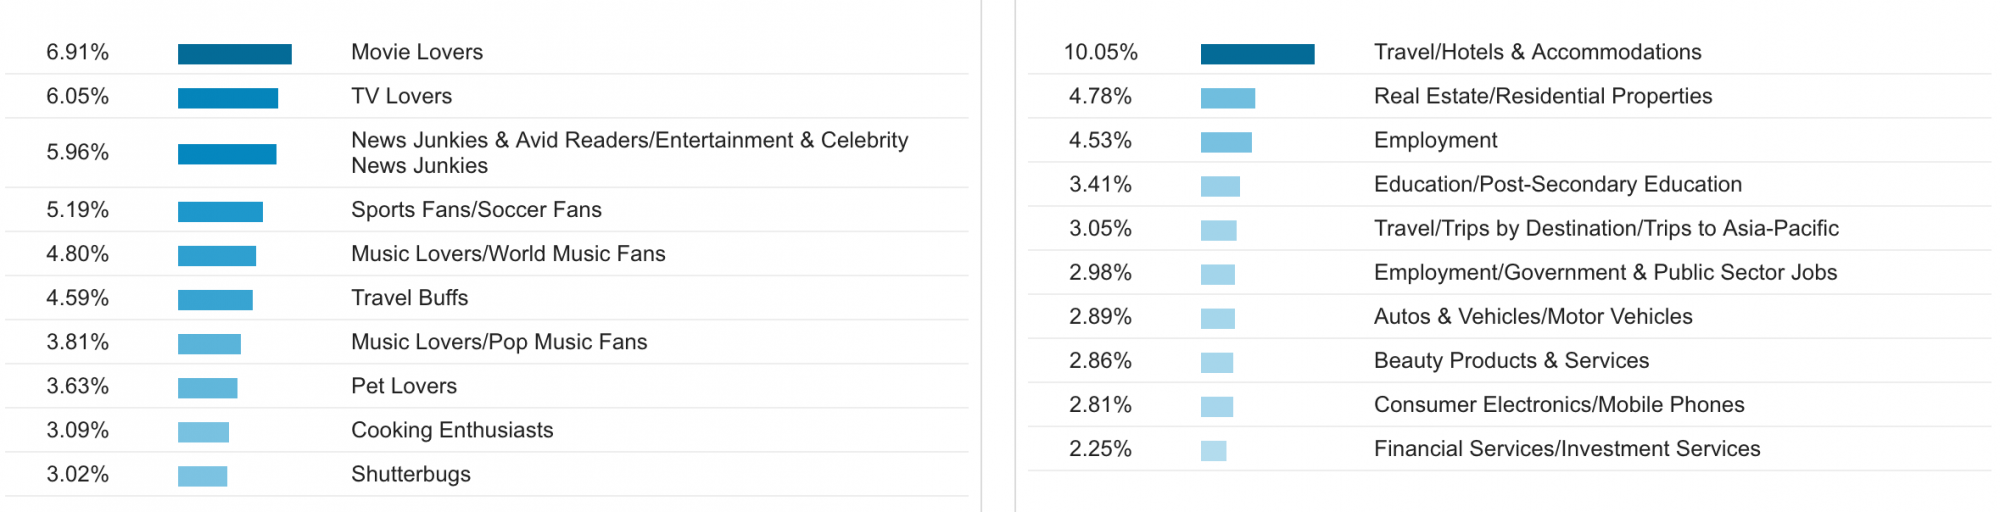The height and width of the screenshot is (512, 2000).
Task: Click Music Lovers/Pop Music Fans label
Action: [499, 342]
